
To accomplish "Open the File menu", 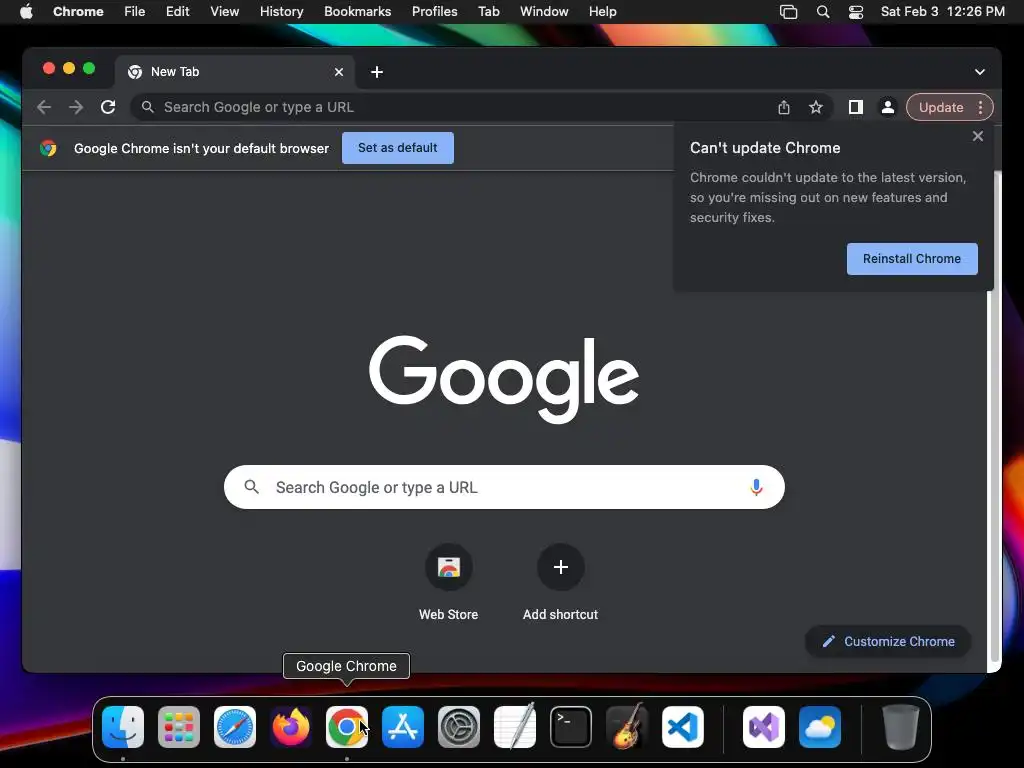I will click(135, 12).
